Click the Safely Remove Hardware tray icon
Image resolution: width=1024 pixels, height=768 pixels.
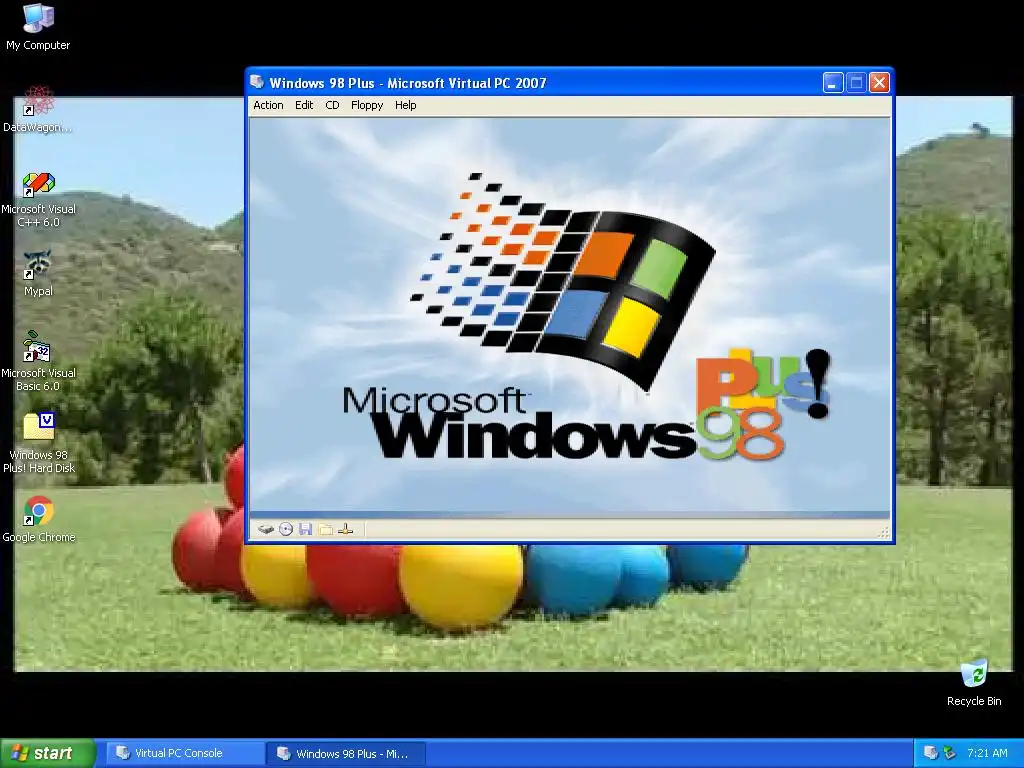(950, 753)
